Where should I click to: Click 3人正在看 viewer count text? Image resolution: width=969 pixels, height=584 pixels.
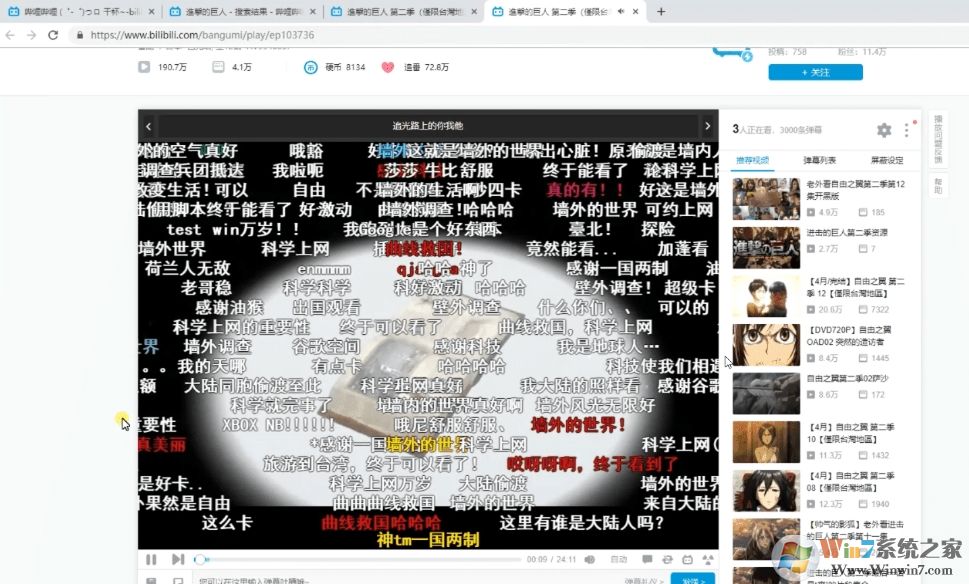pos(751,130)
